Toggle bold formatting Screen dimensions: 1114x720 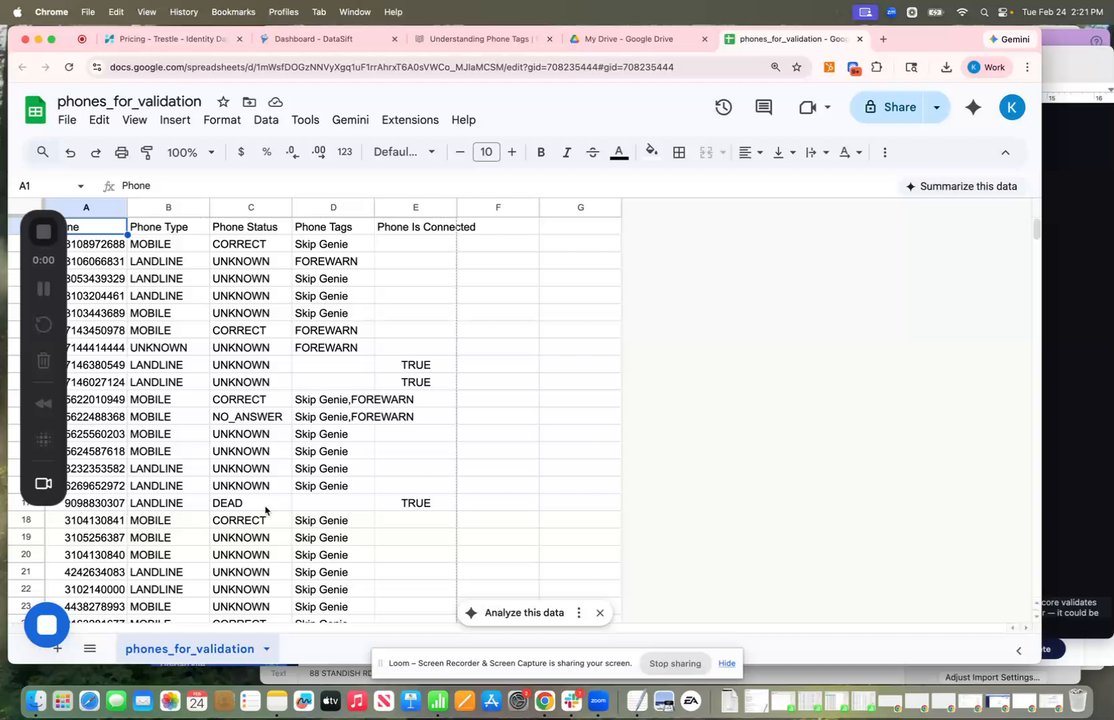[x=541, y=152]
